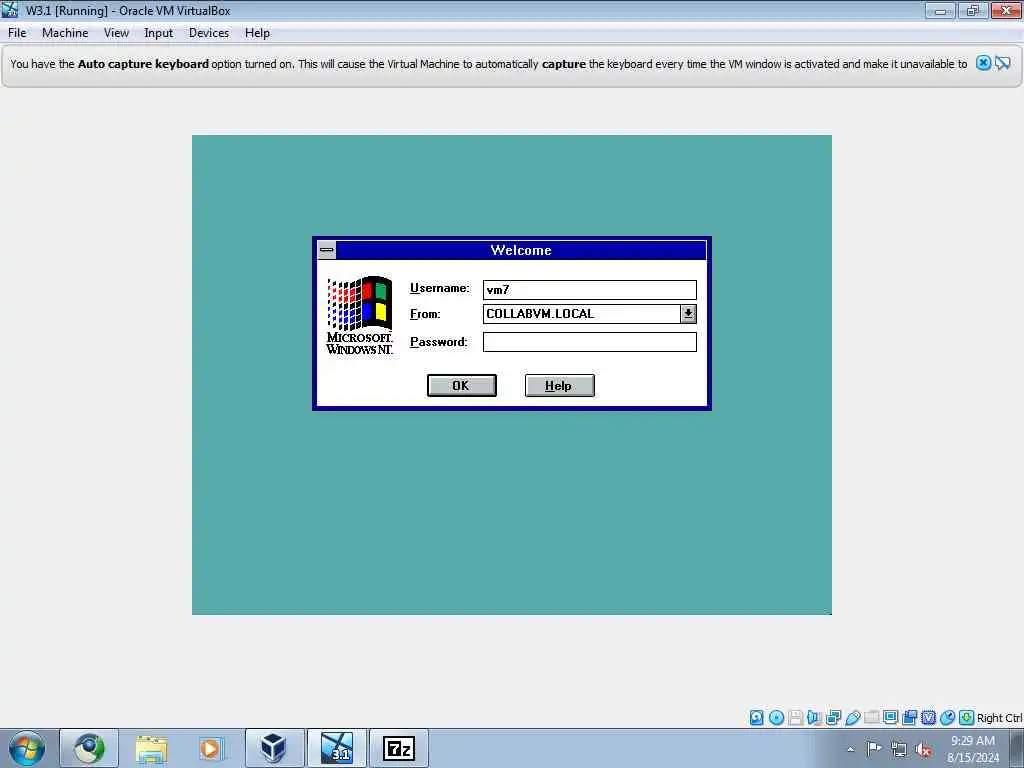Click the Password label

pos(439,342)
